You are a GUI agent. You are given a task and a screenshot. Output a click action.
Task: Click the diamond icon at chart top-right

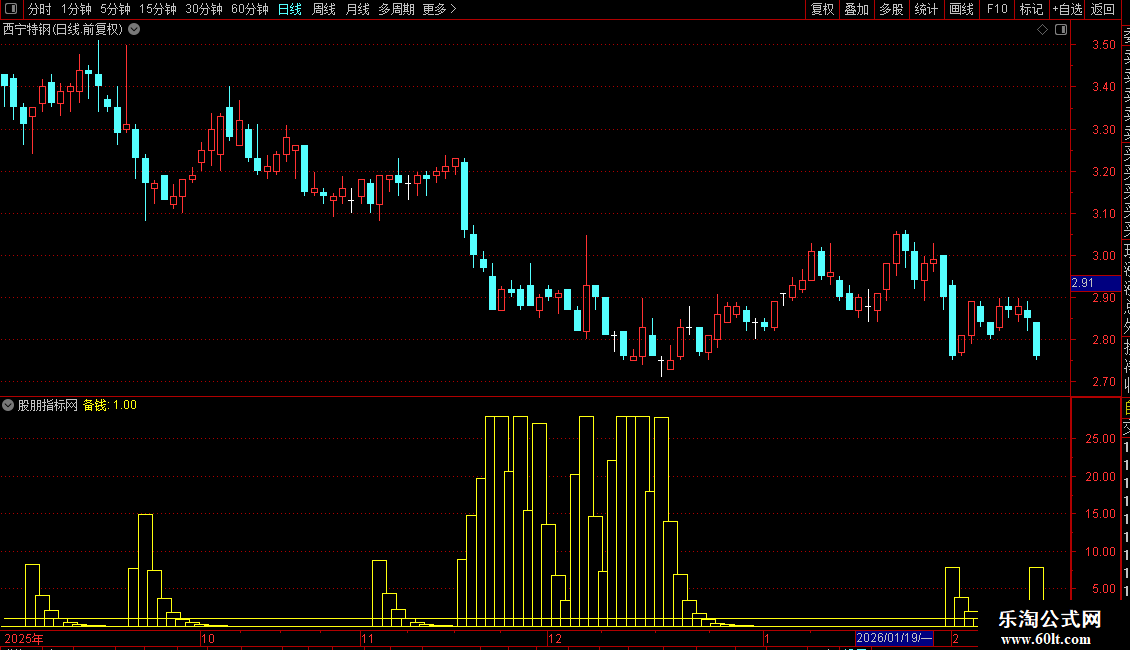pyautogui.click(x=1042, y=30)
